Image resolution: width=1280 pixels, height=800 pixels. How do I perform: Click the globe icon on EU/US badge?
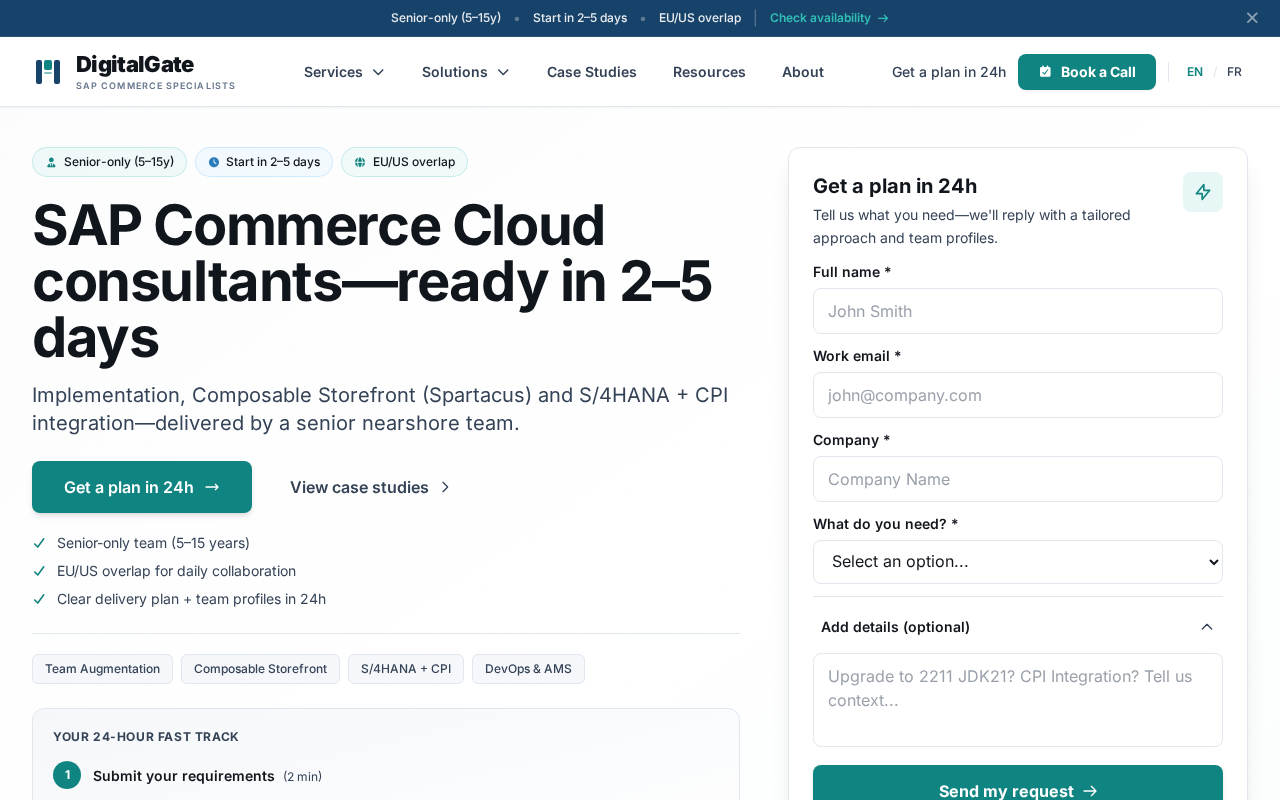point(360,162)
